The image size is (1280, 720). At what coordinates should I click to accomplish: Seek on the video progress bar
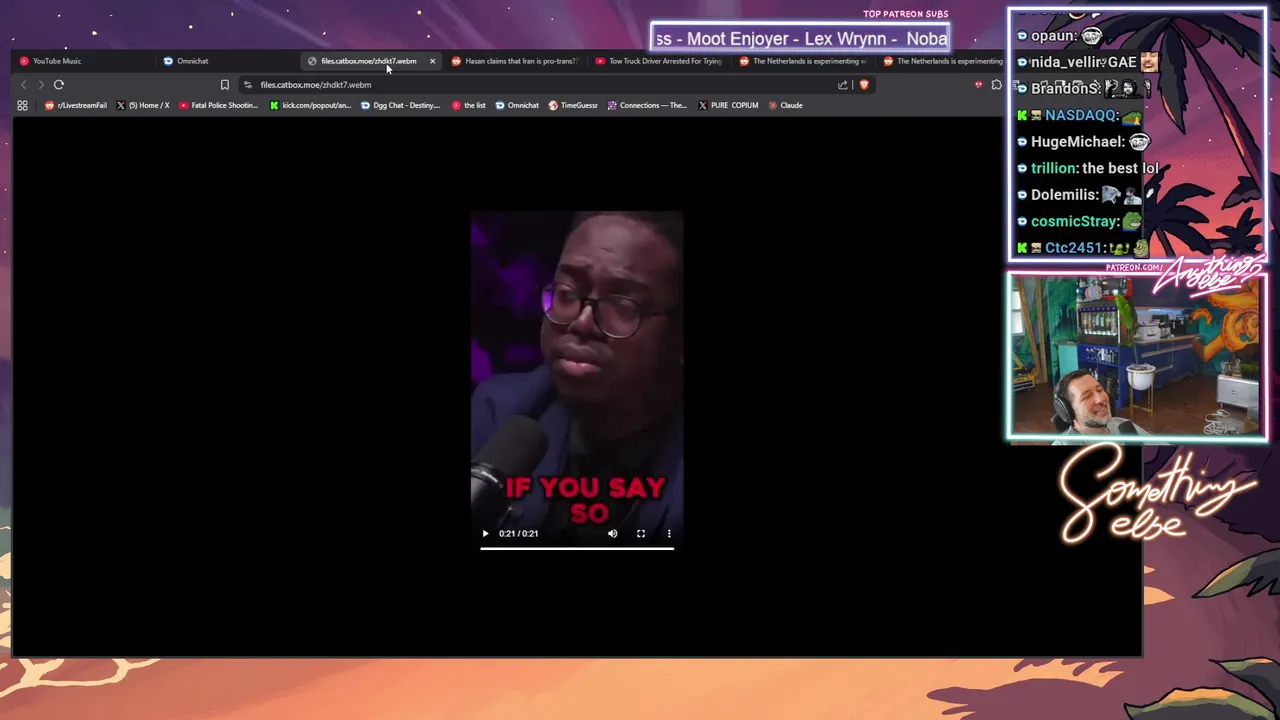point(577,548)
